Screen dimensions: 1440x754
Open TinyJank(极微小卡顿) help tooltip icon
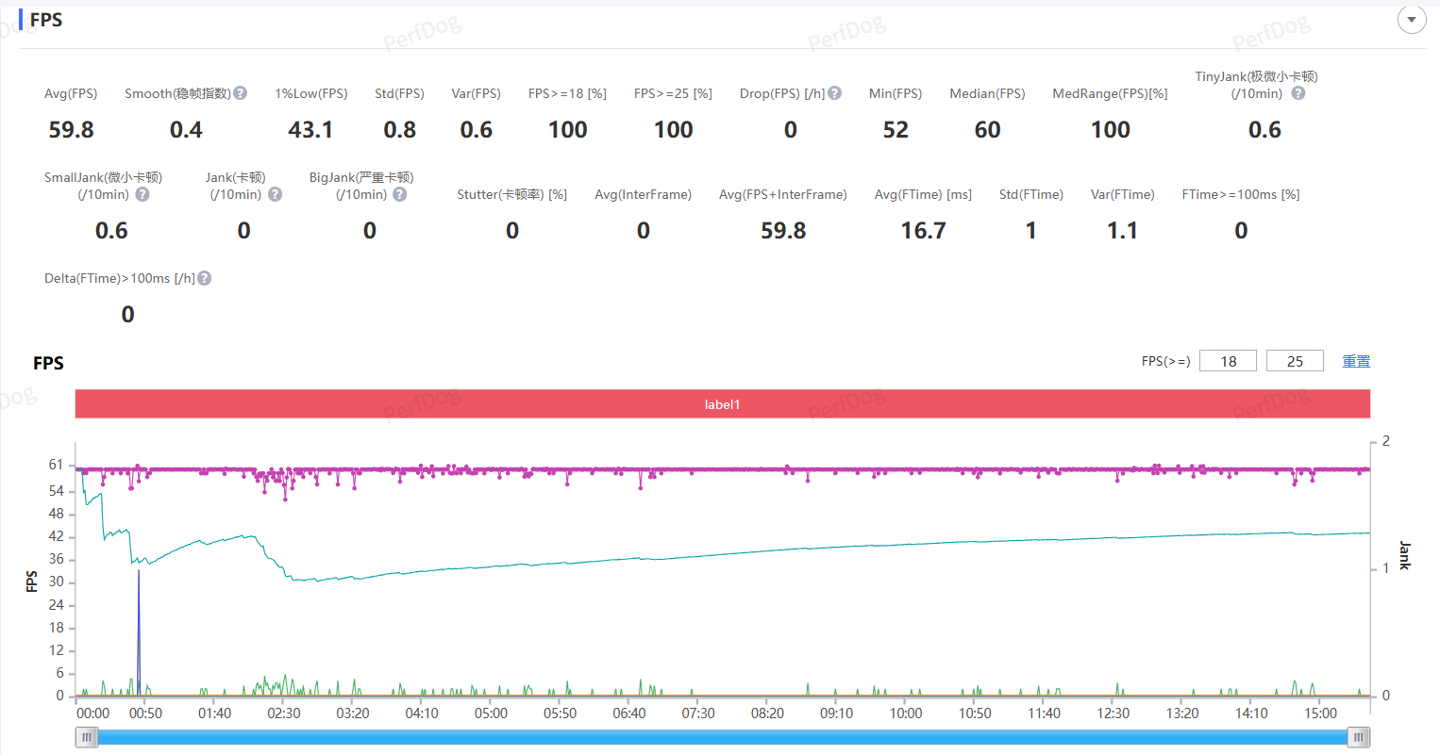(1298, 93)
